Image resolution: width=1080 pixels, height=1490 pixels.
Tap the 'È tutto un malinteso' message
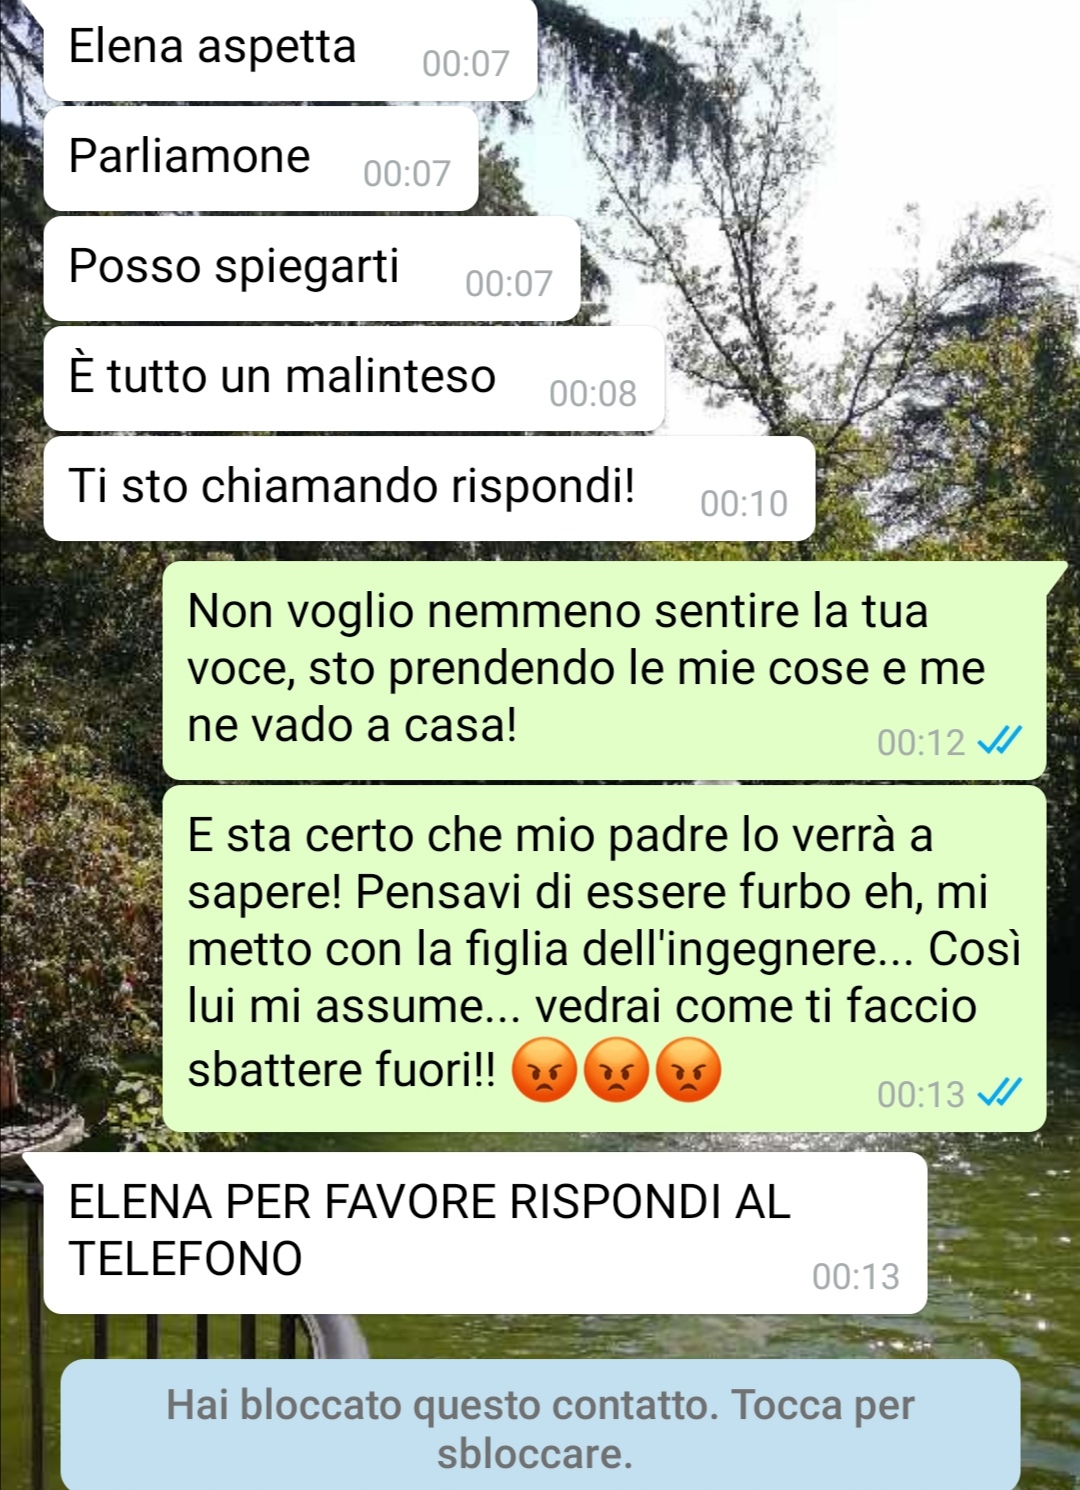click(x=354, y=378)
